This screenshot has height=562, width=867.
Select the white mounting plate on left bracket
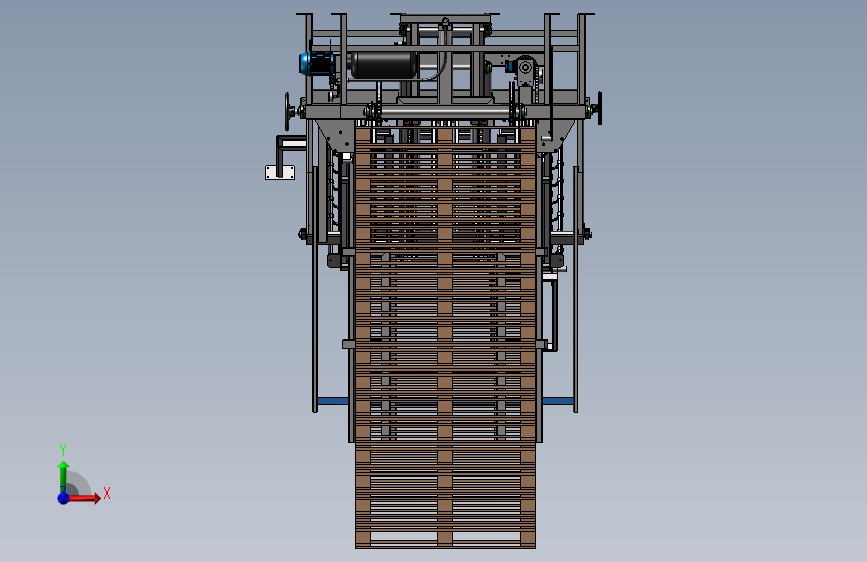pos(280,173)
